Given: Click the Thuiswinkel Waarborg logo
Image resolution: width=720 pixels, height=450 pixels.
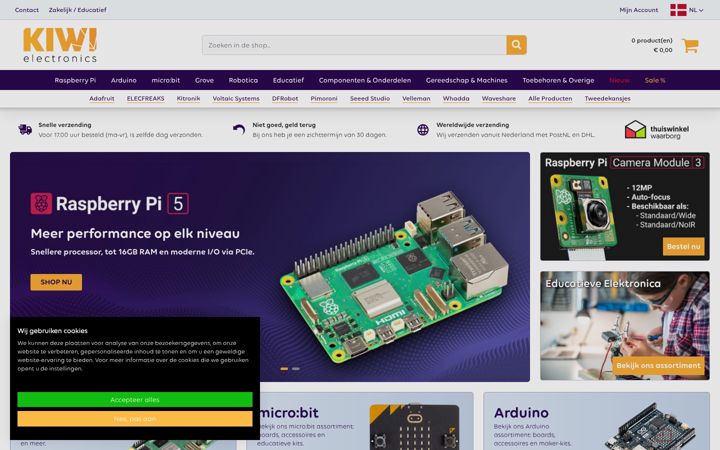Looking at the screenshot, I should [657, 130].
